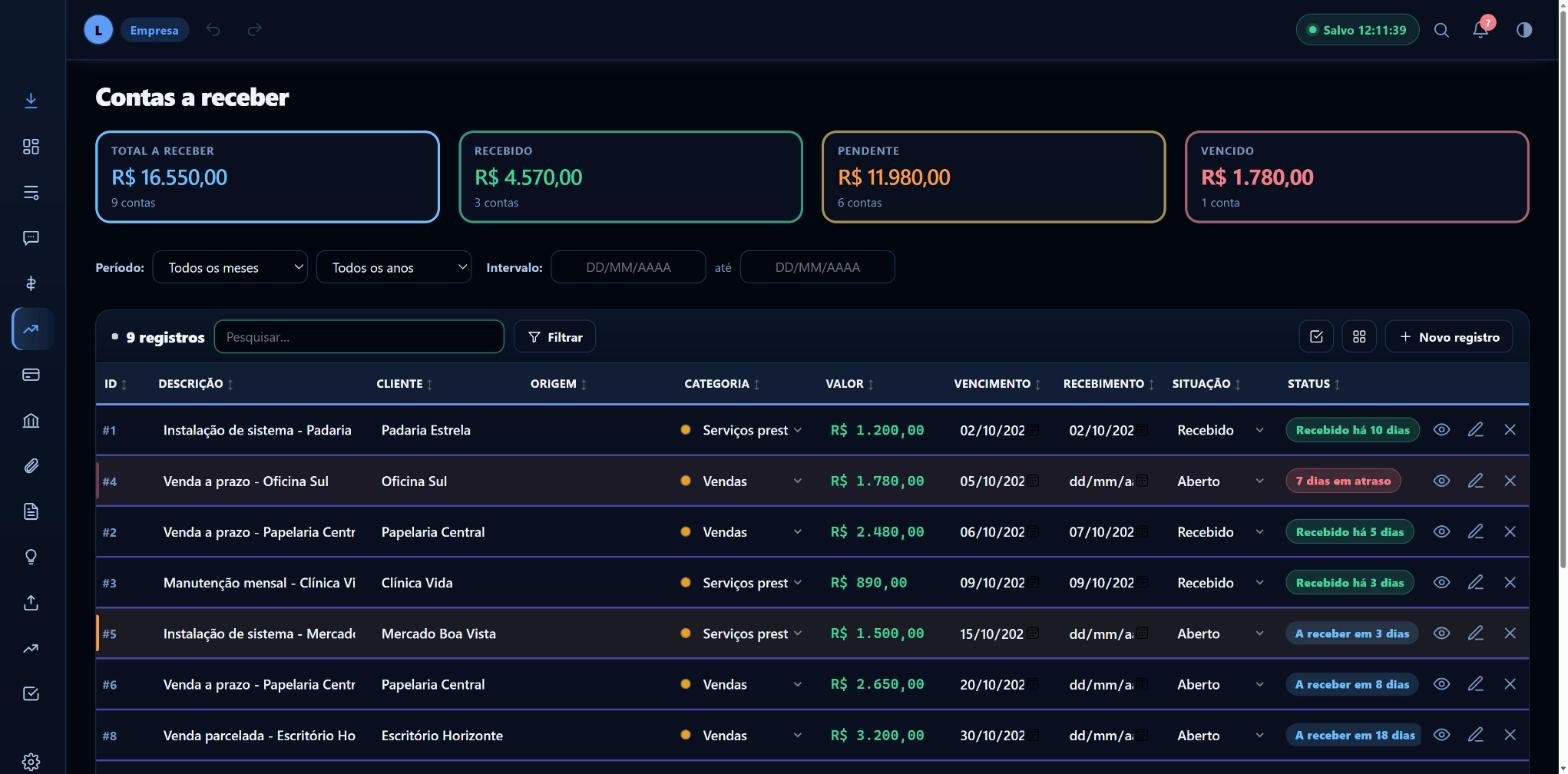Open the bank building sidebar icon

31,420
